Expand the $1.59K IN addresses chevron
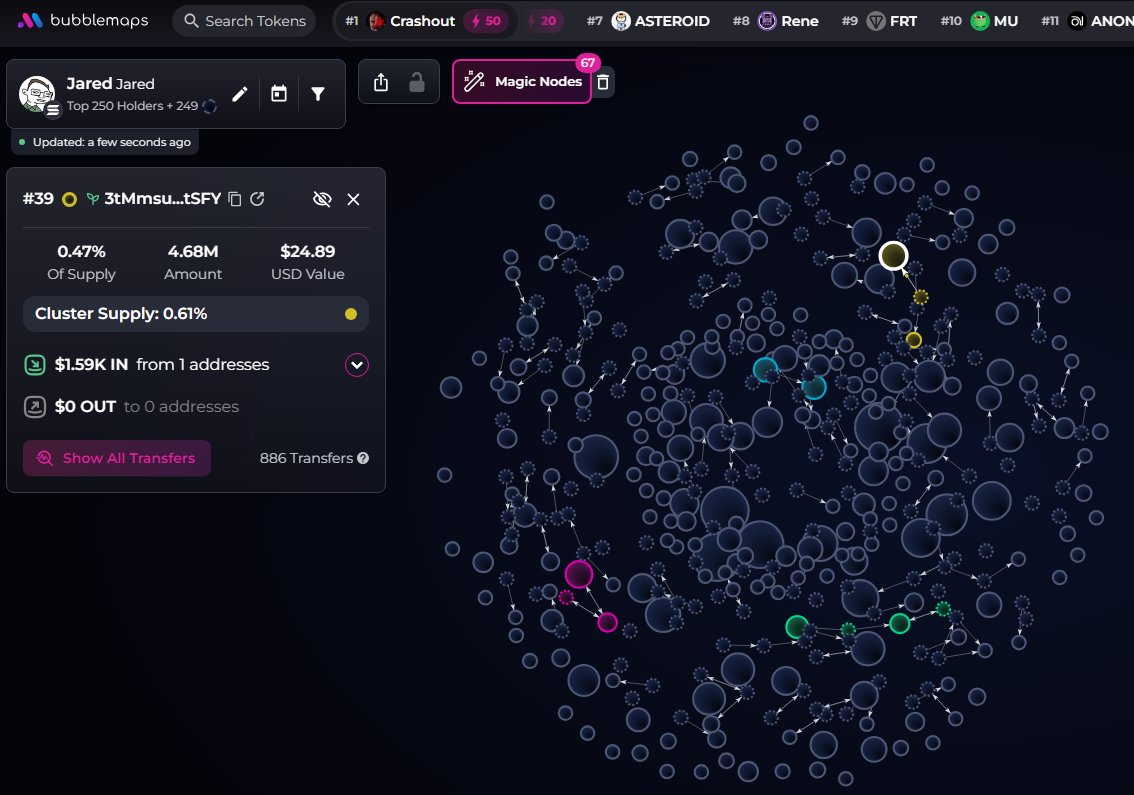This screenshot has width=1134, height=795. pos(357,365)
